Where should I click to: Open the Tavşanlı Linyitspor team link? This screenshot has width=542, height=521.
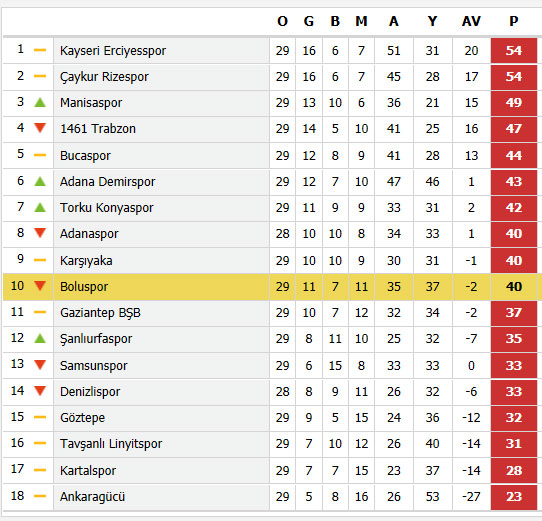point(111,444)
